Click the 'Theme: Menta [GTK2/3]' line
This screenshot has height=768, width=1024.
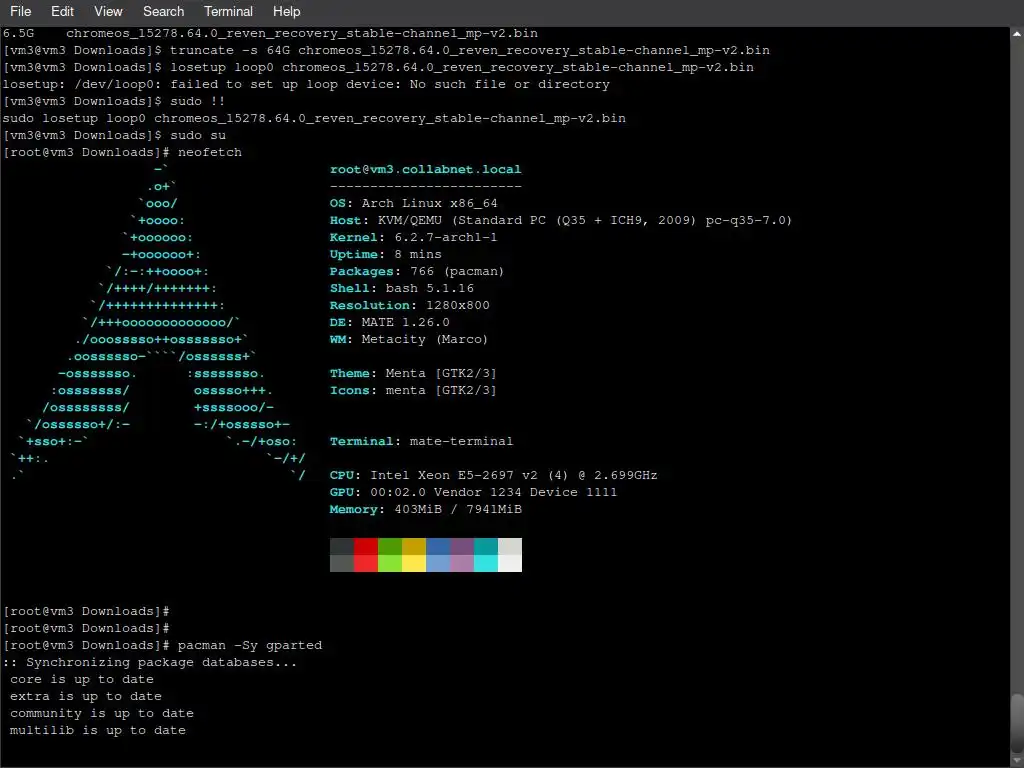click(x=413, y=373)
